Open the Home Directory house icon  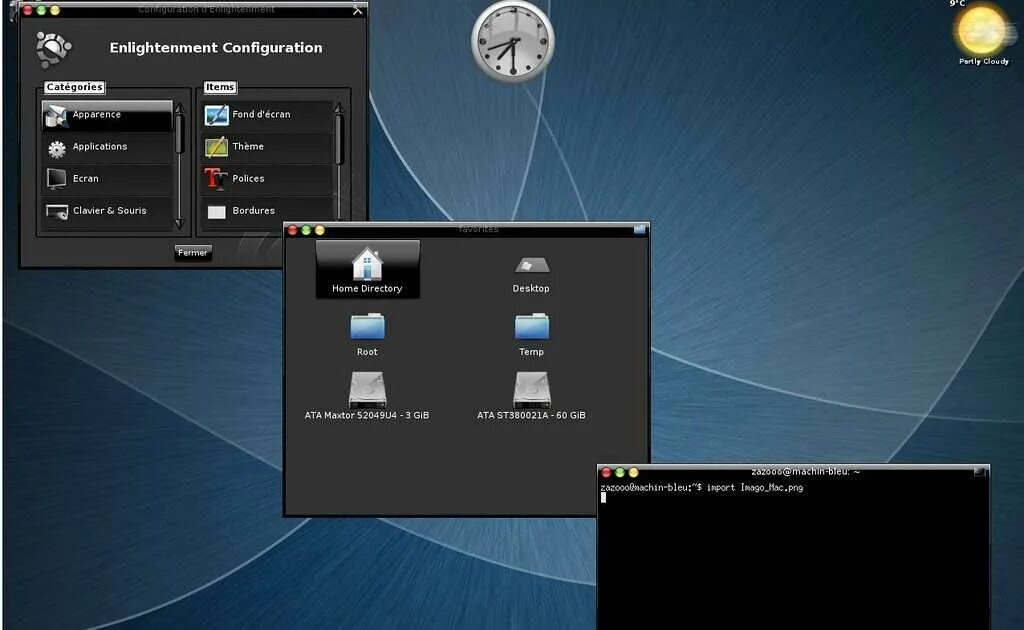pos(367,264)
